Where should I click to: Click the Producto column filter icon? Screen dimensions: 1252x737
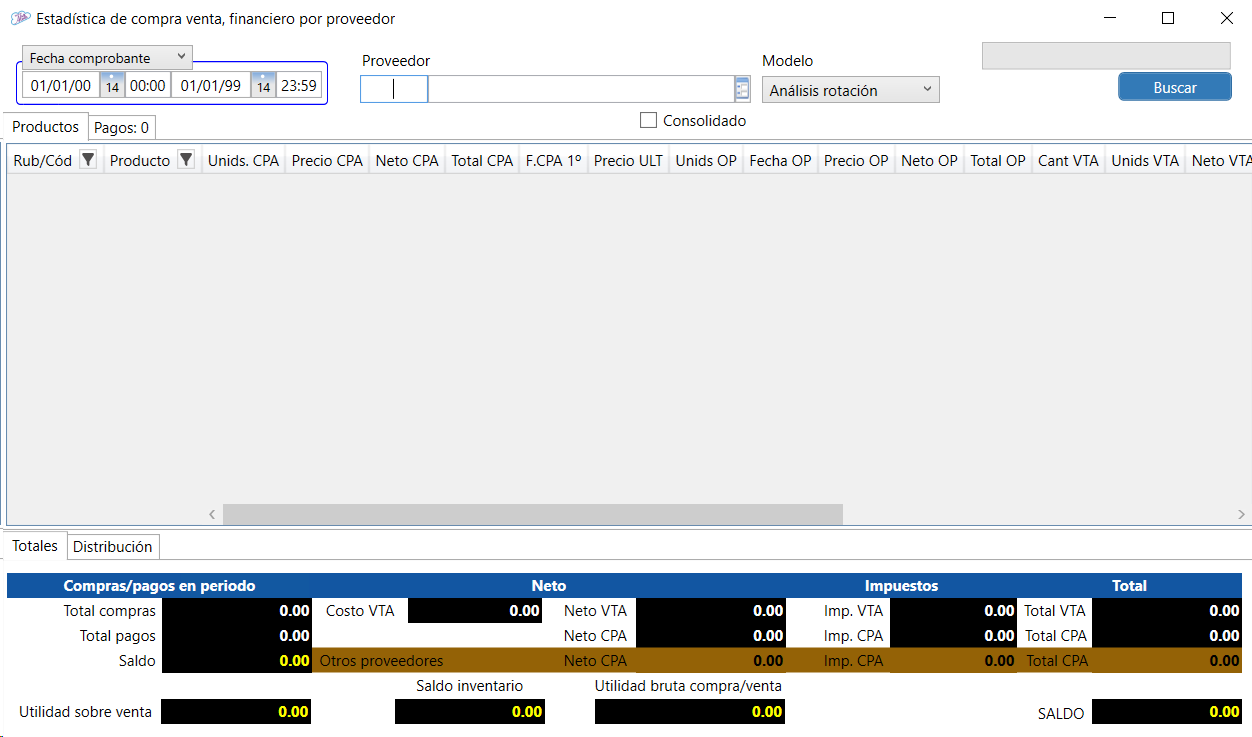tap(185, 160)
